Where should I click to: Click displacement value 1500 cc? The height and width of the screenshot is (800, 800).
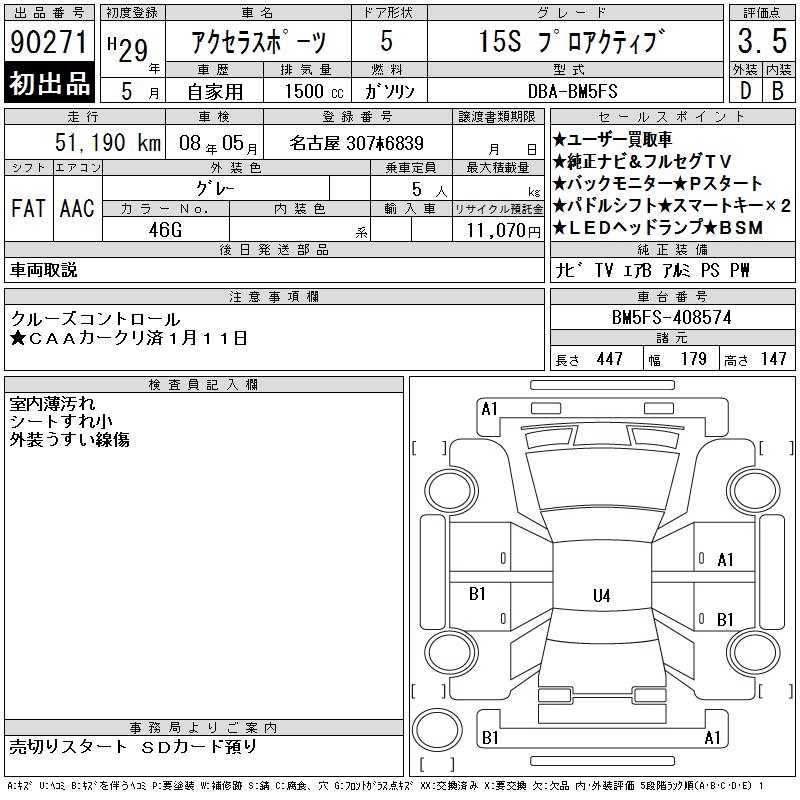click(314, 91)
